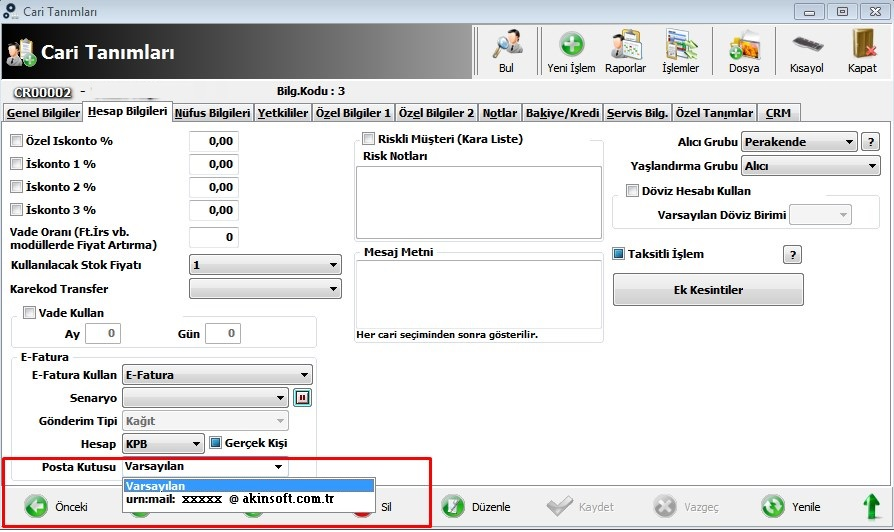Image resolution: width=894 pixels, height=532 pixels.
Task: Toggle the Vade Kullan checkbox
Action: 29,312
